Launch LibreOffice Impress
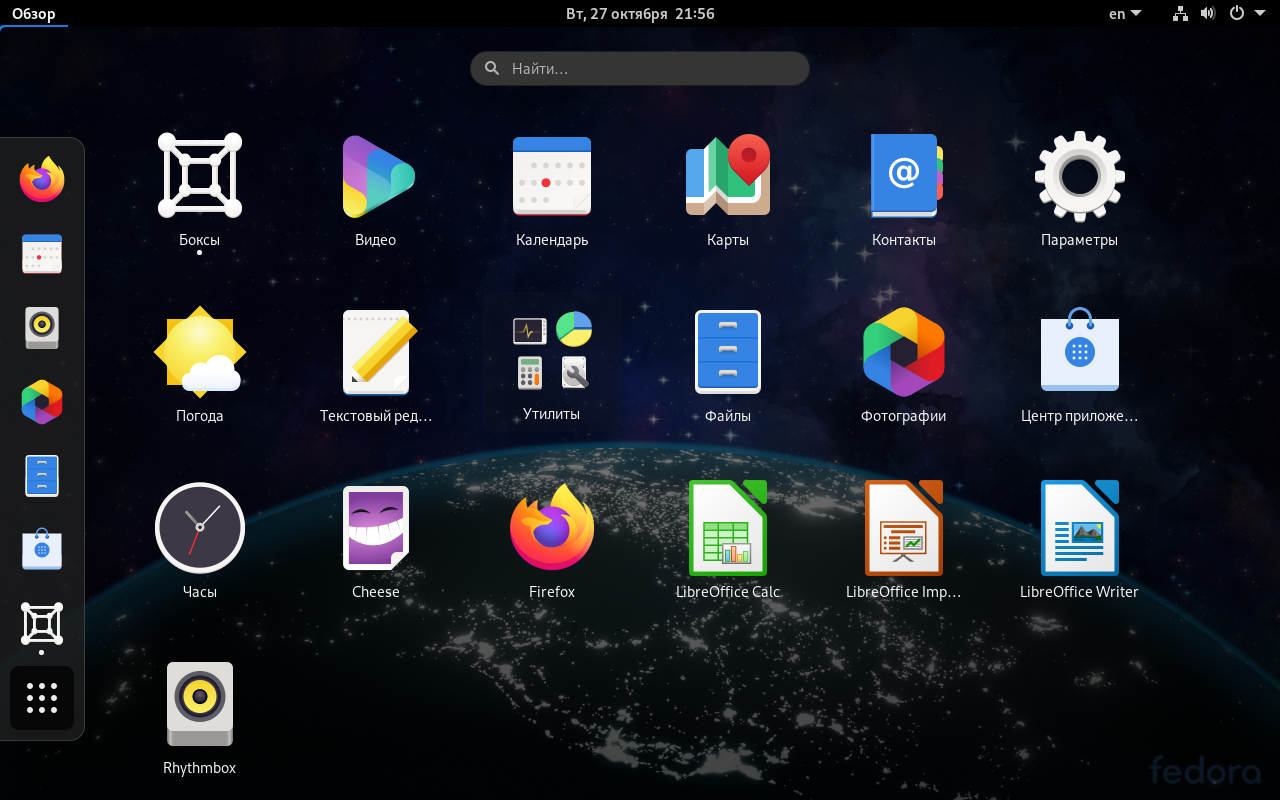Screen dimensions: 1280x800 point(904,527)
